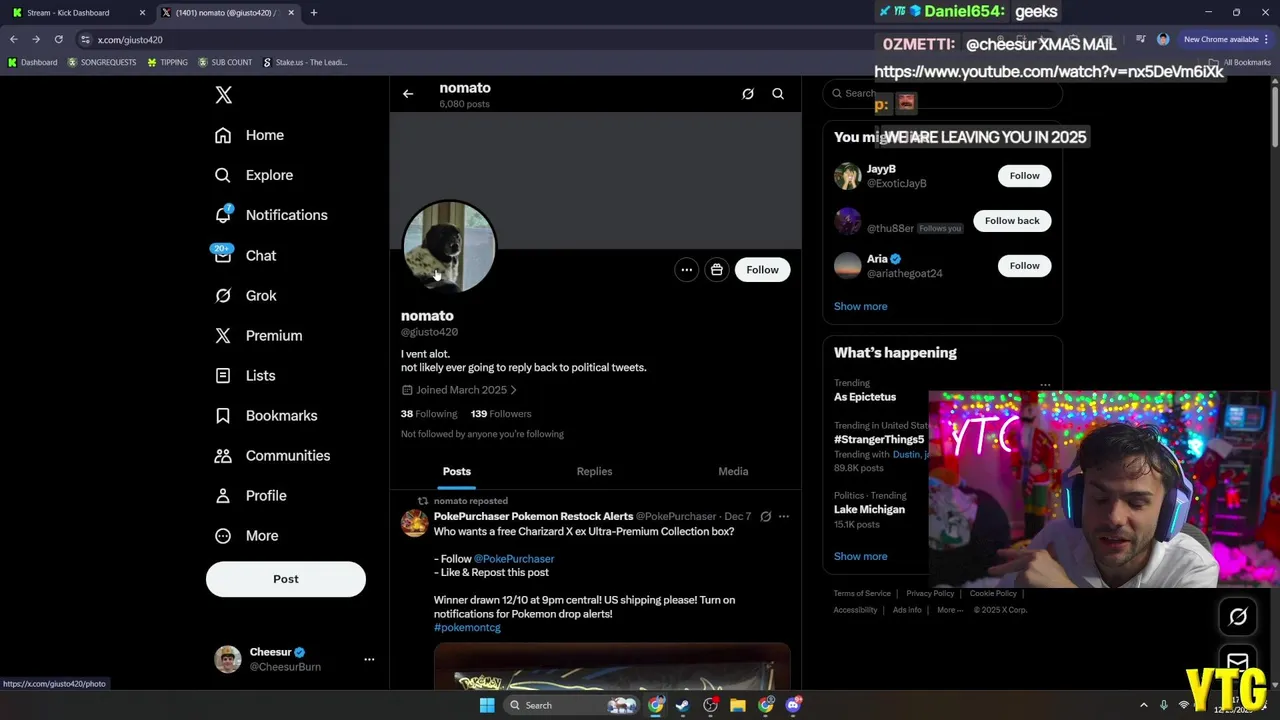This screenshot has height=720, width=1280.
Task: Follow Aria suggestion
Action: tap(1024, 266)
